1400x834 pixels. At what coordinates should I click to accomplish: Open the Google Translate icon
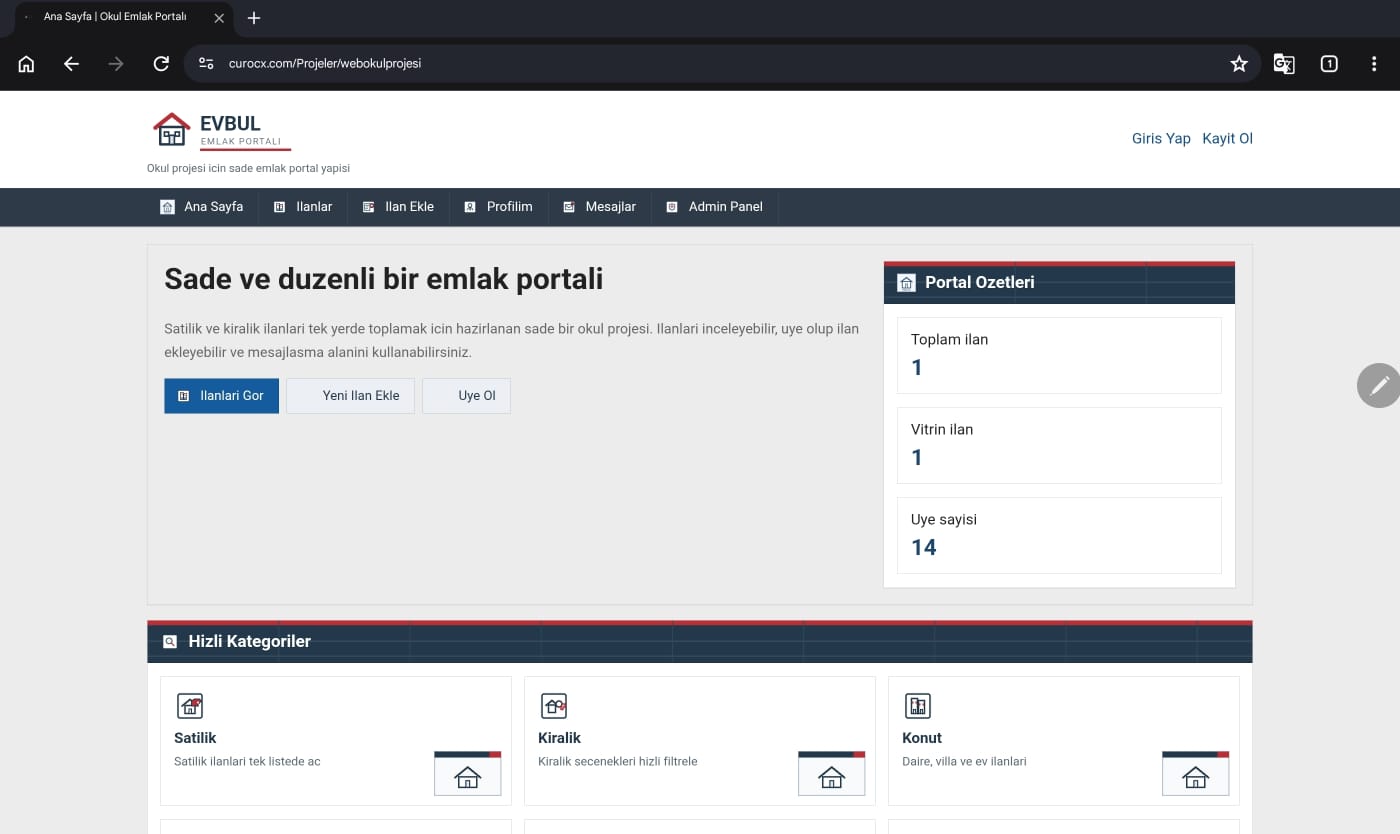click(1284, 64)
